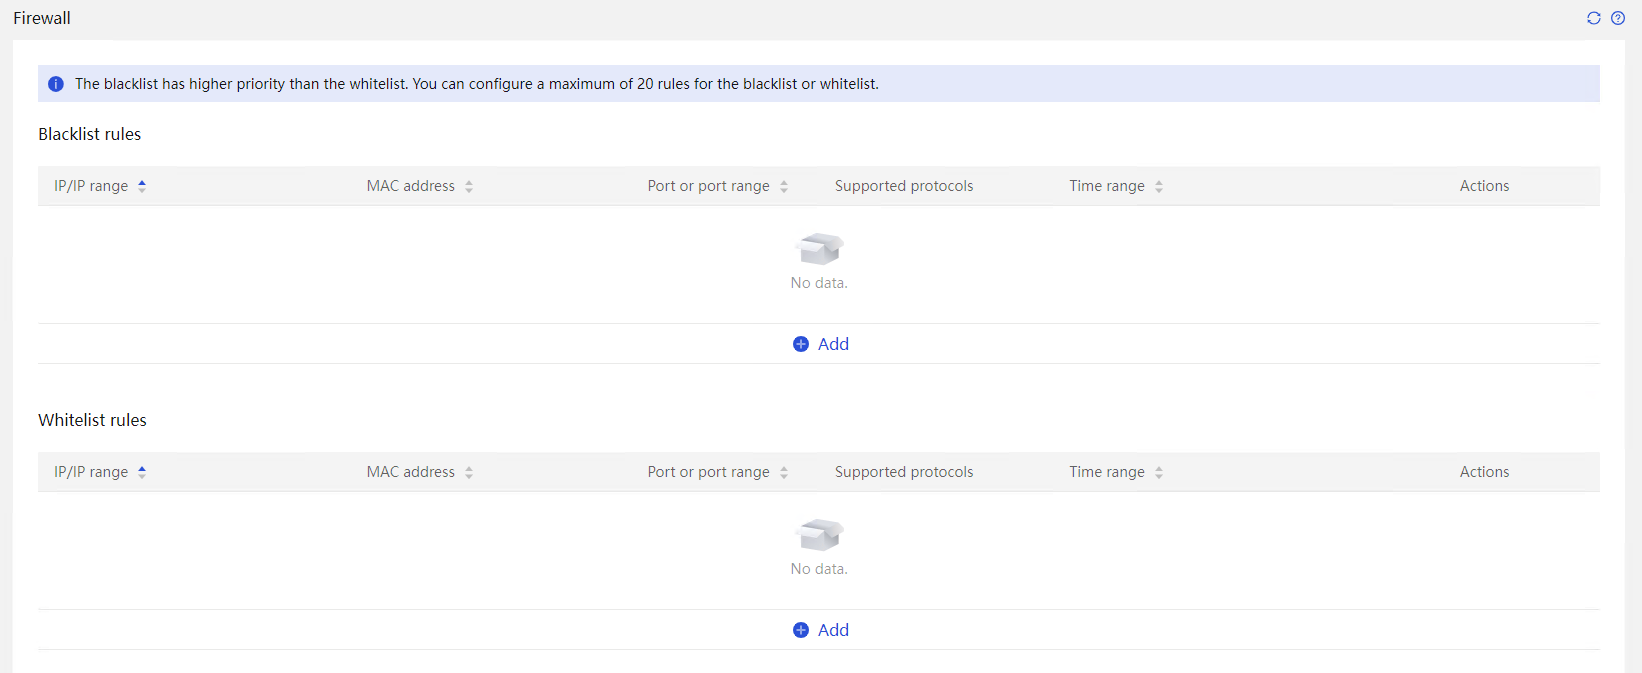
Task: Sort whitelist by MAC address arrows
Action: click(469, 472)
